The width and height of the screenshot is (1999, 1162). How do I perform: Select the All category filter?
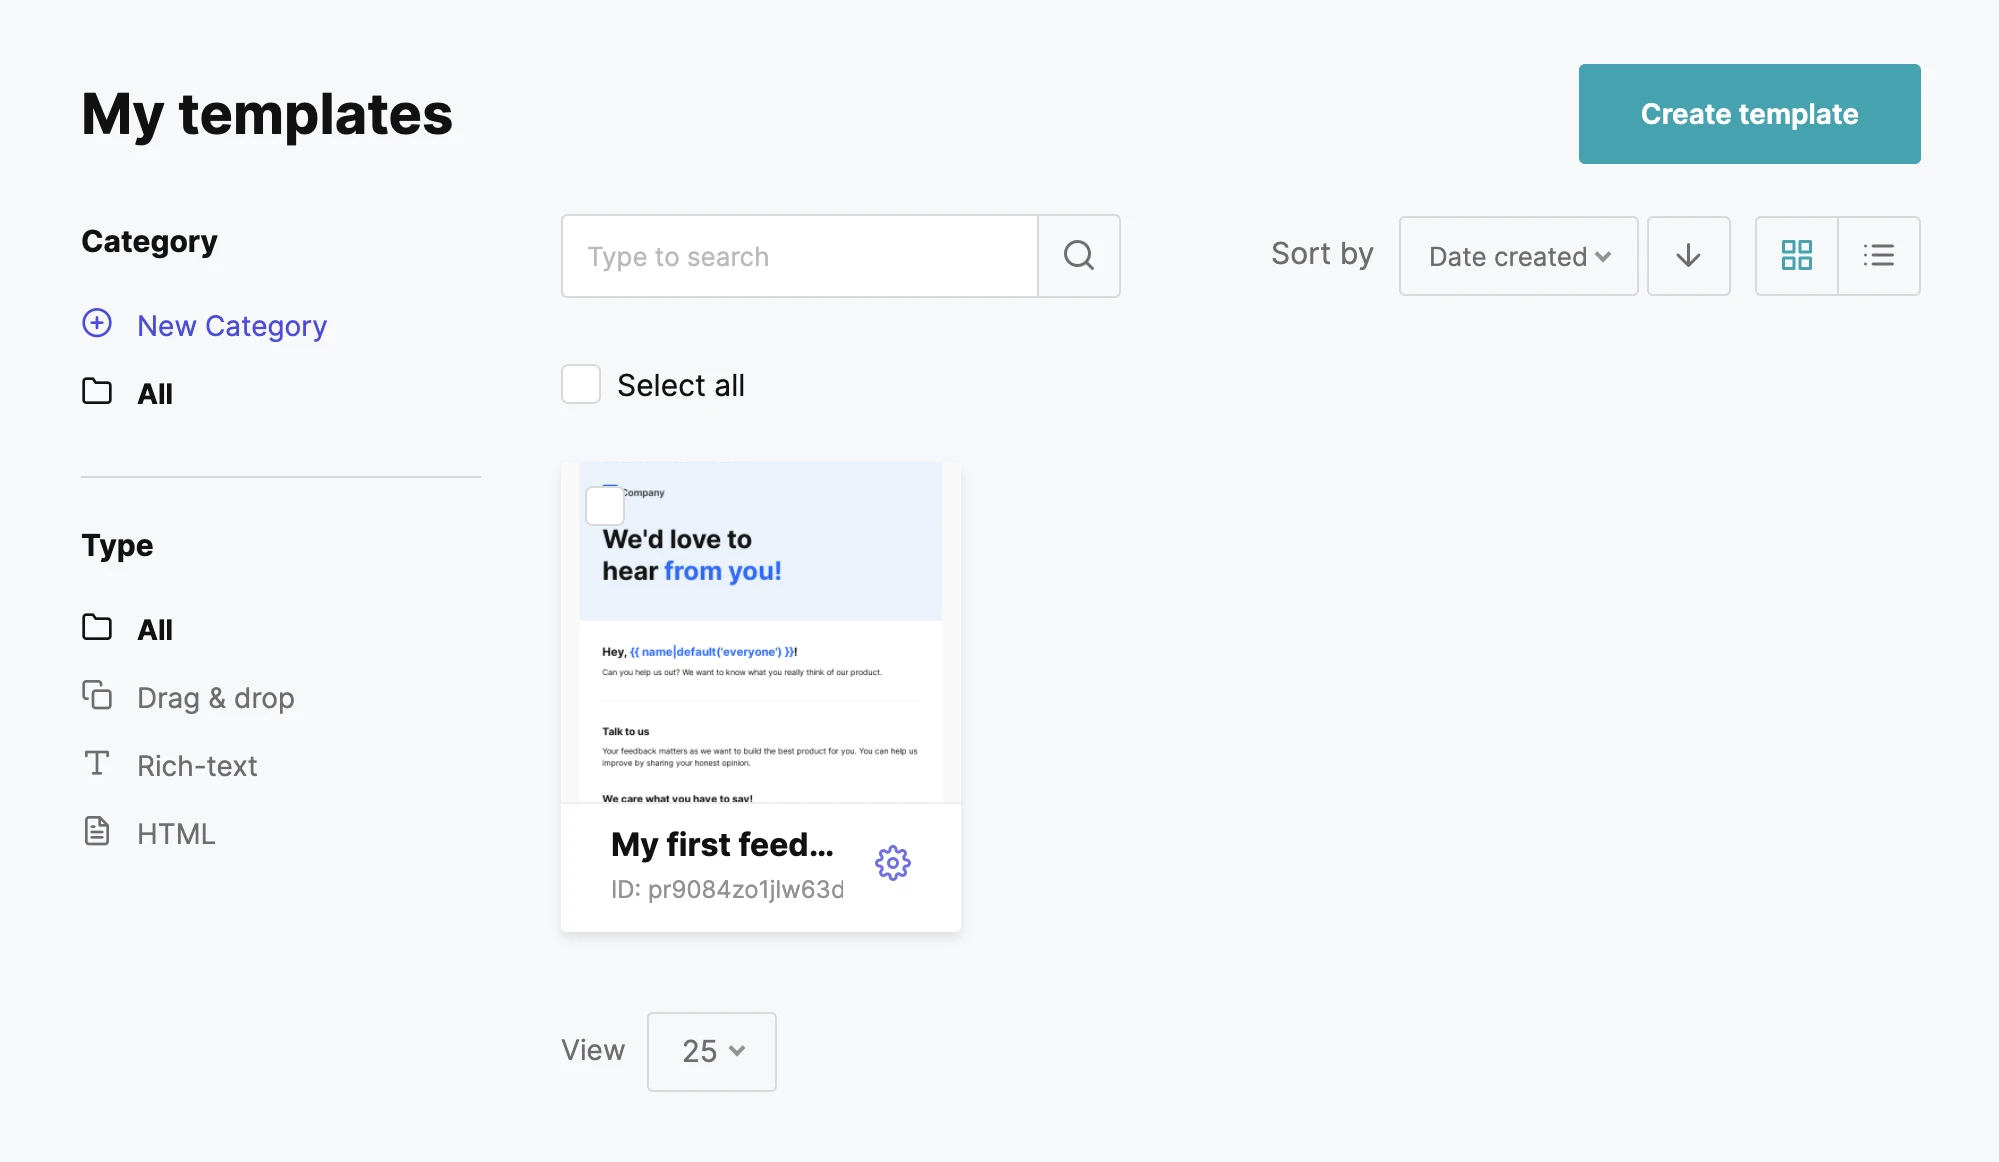click(155, 394)
